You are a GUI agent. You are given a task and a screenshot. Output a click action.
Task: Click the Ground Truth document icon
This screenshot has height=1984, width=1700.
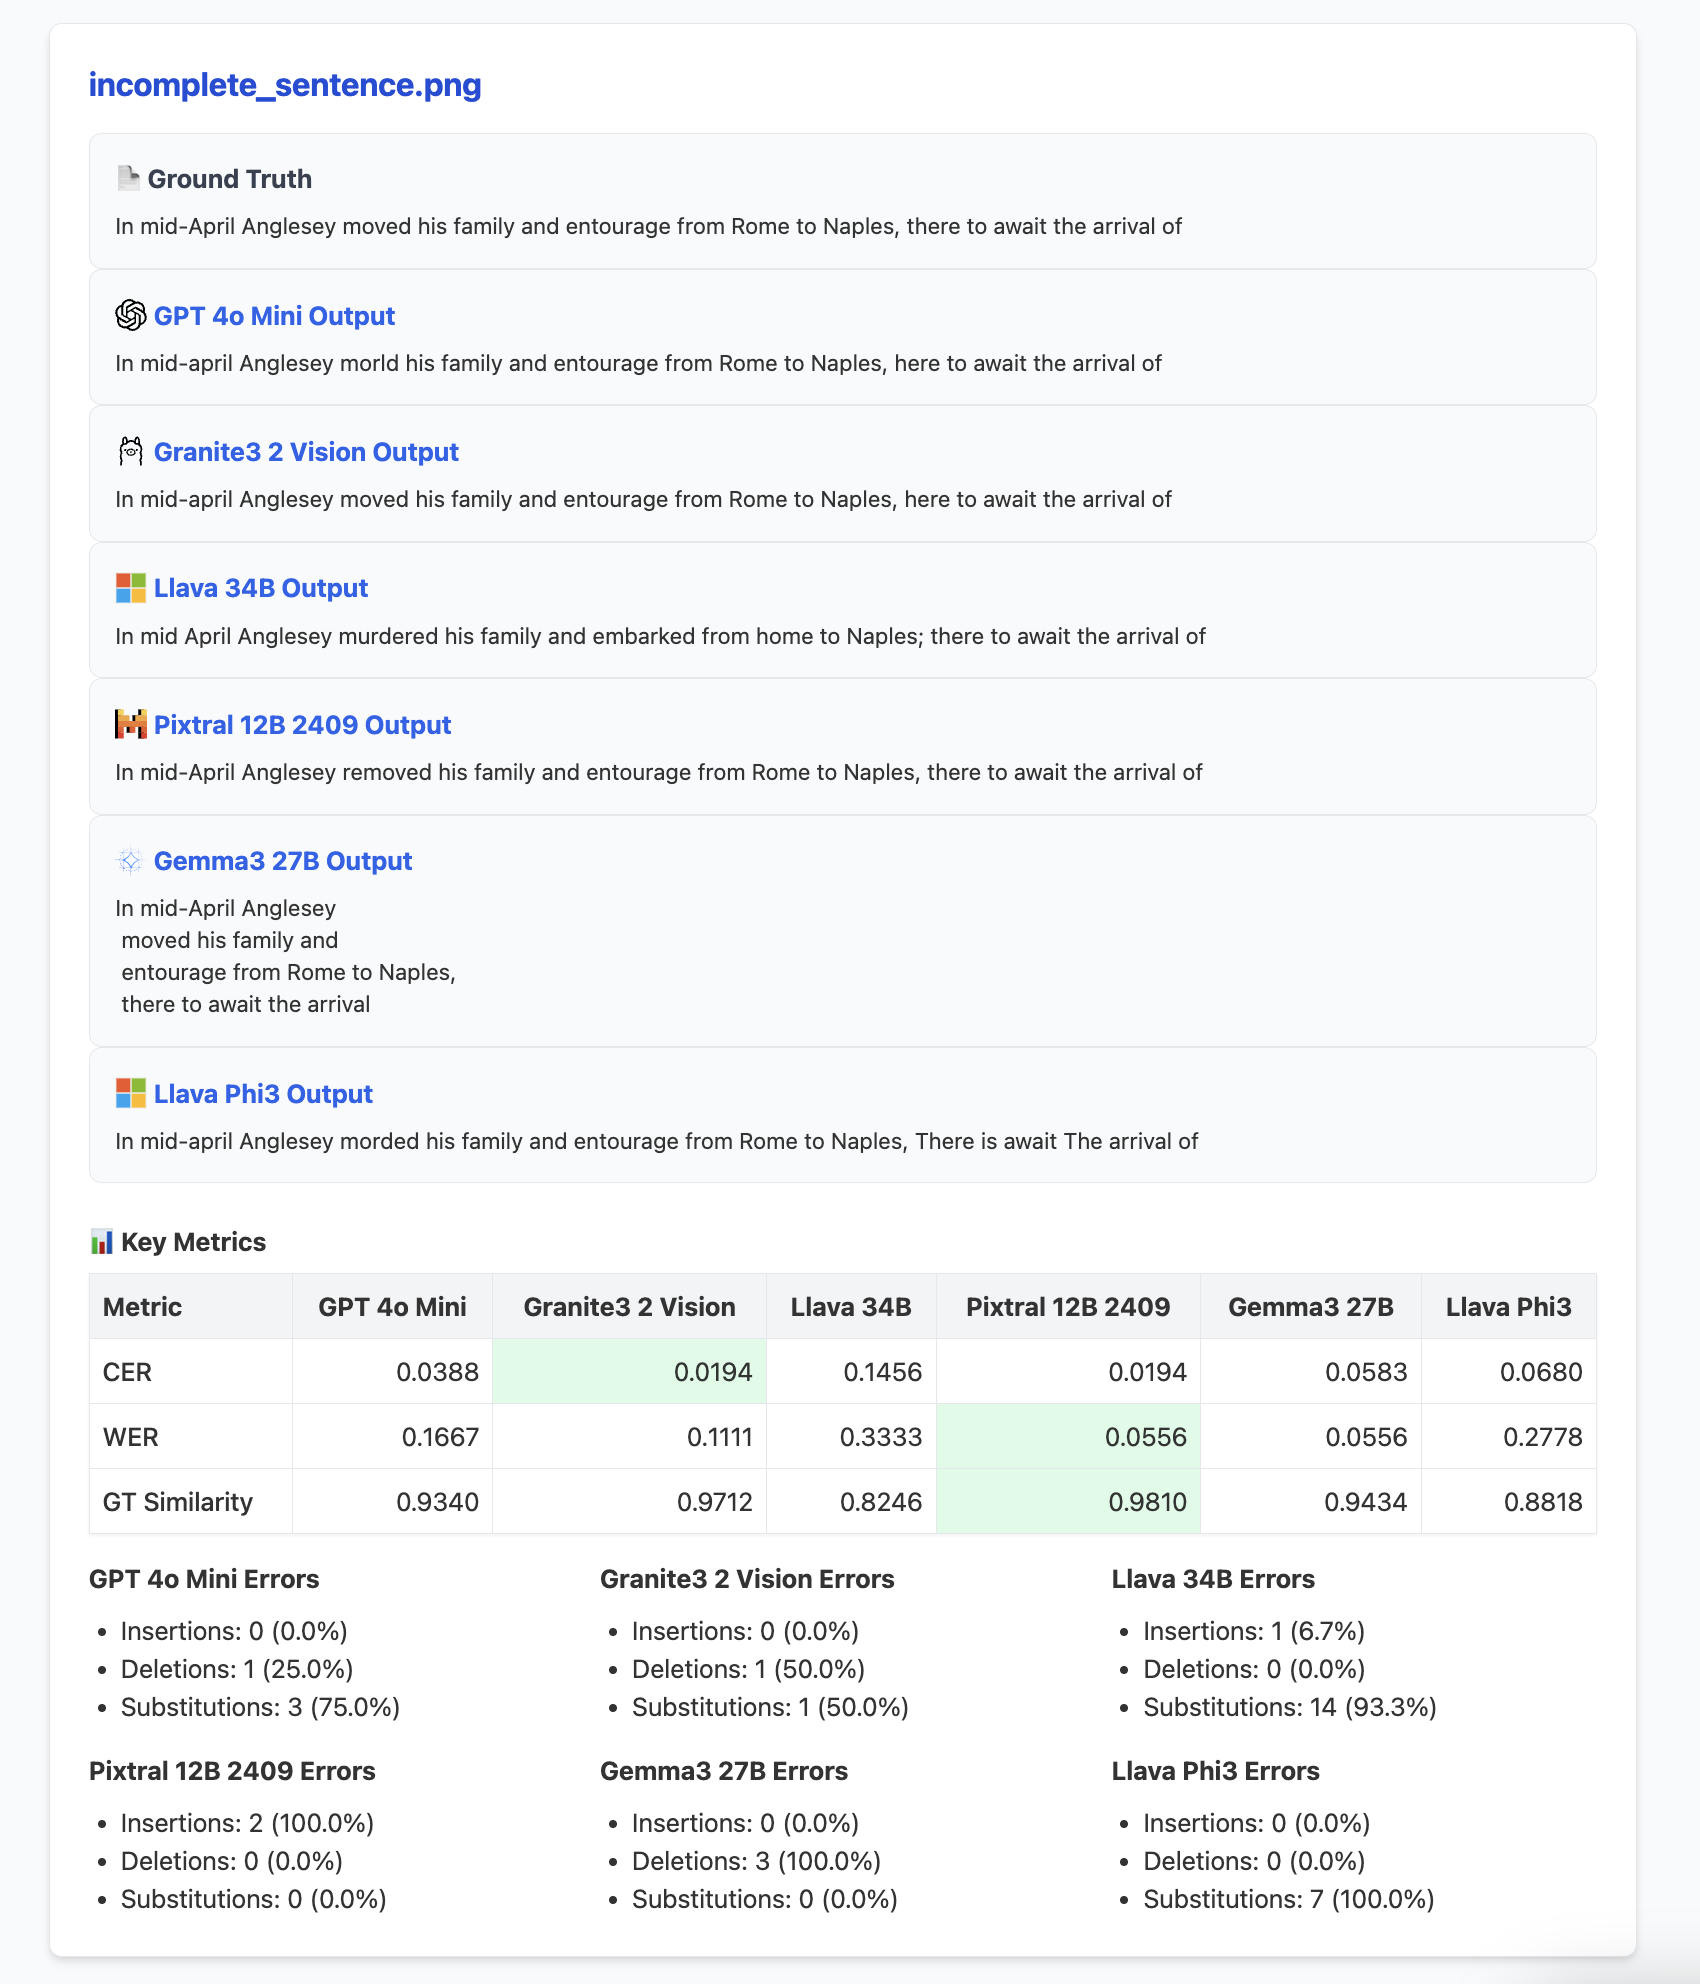tap(128, 178)
